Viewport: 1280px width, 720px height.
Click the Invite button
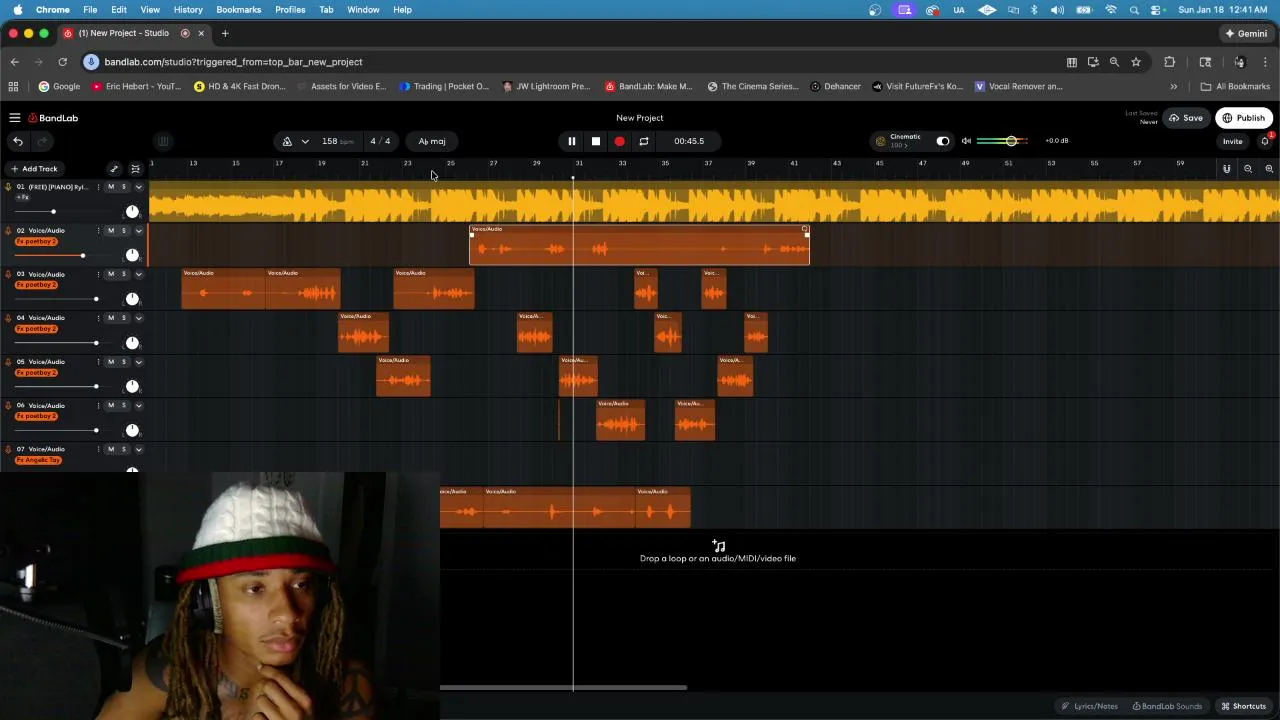click(1232, 141)
